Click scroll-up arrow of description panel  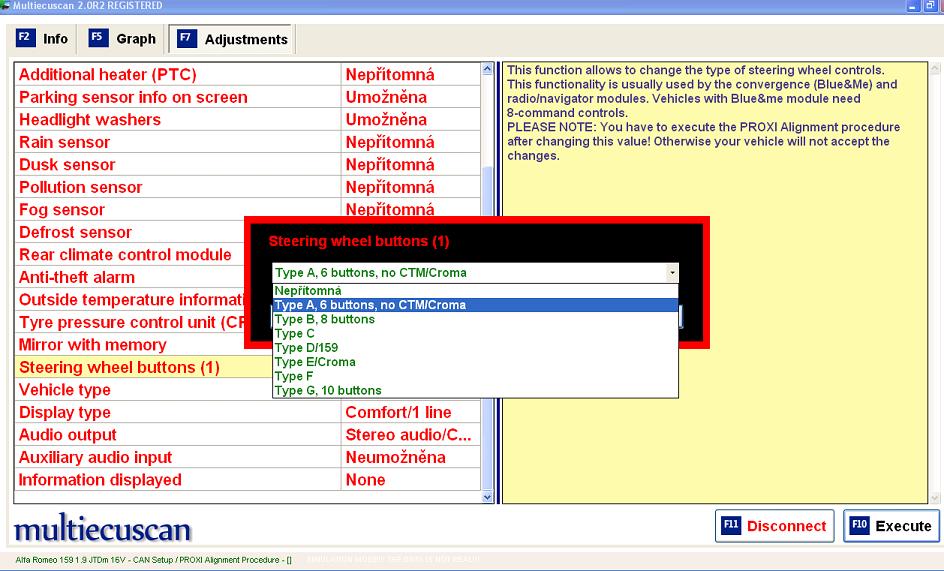point(935,69)
